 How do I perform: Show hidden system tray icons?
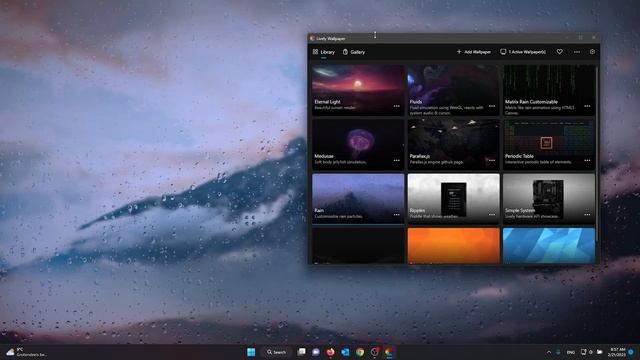click(549, 352)
